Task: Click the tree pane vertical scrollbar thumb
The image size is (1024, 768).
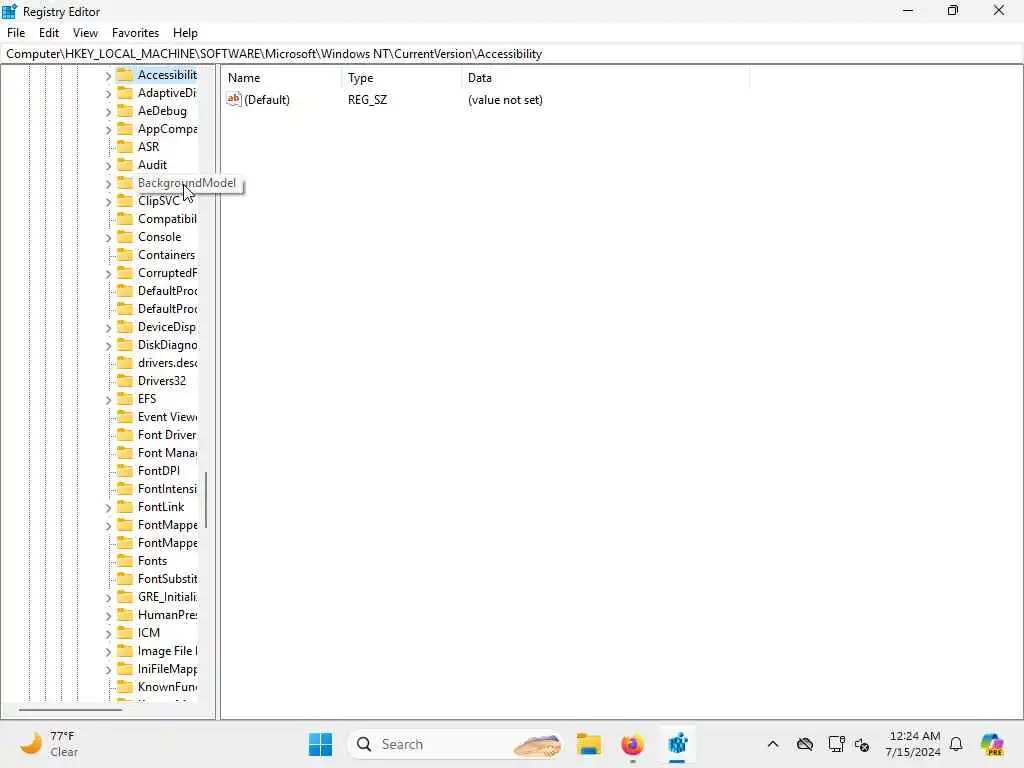Action: click(206, 500)
